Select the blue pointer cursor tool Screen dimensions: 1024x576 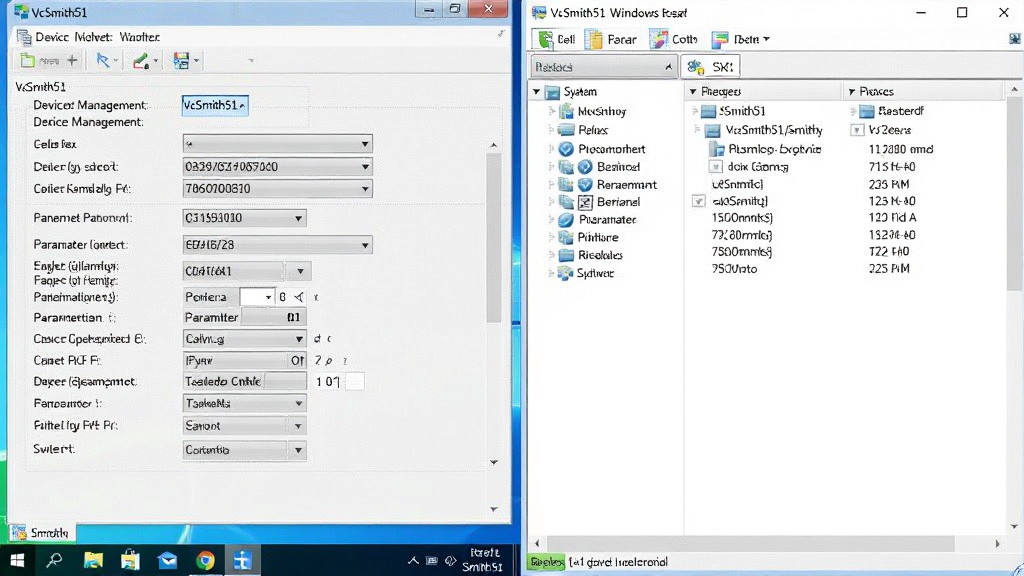[x=103, y=61]
